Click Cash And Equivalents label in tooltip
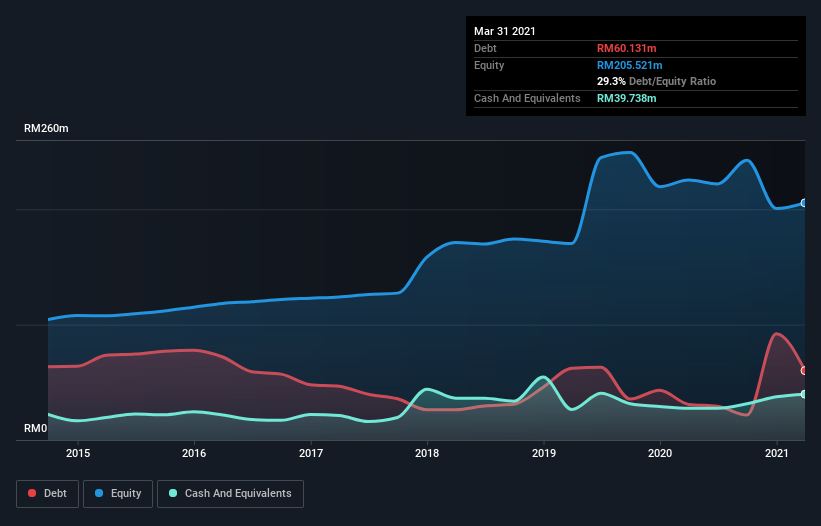This screenshot has height=526, width=821. tap(527, 98)
